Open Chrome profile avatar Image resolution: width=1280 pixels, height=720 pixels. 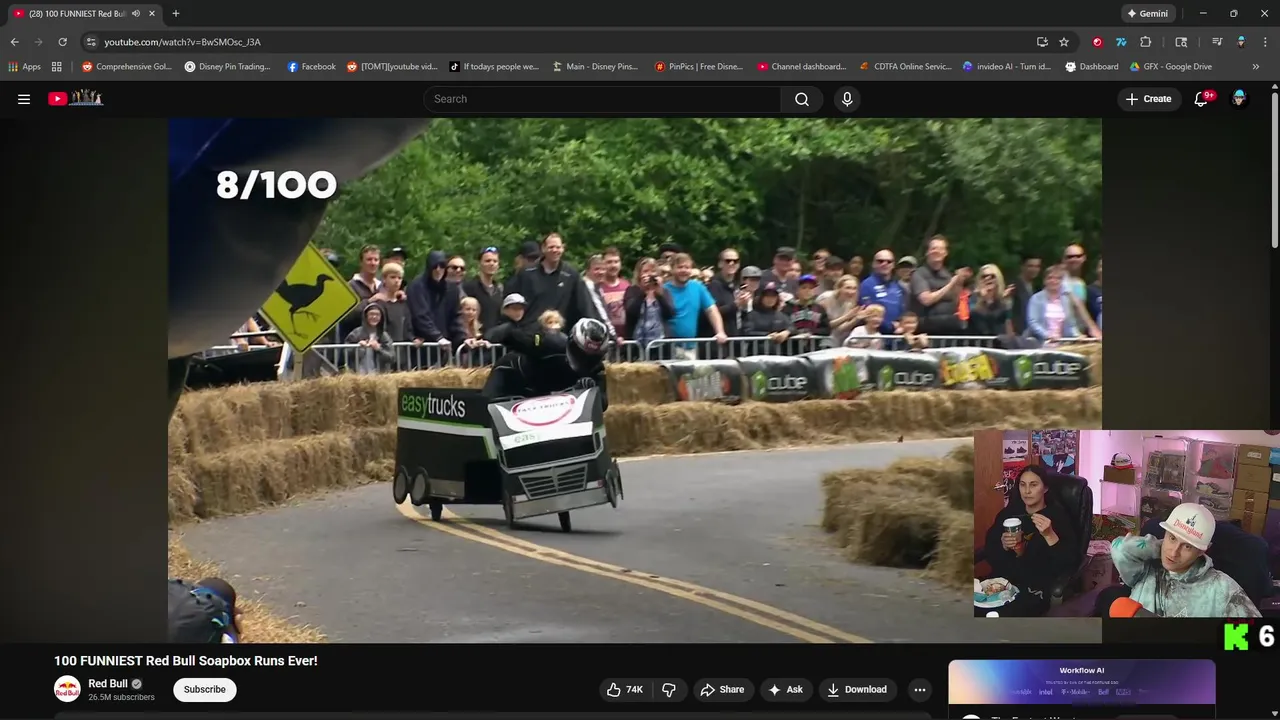click(x=1241, y=42)
